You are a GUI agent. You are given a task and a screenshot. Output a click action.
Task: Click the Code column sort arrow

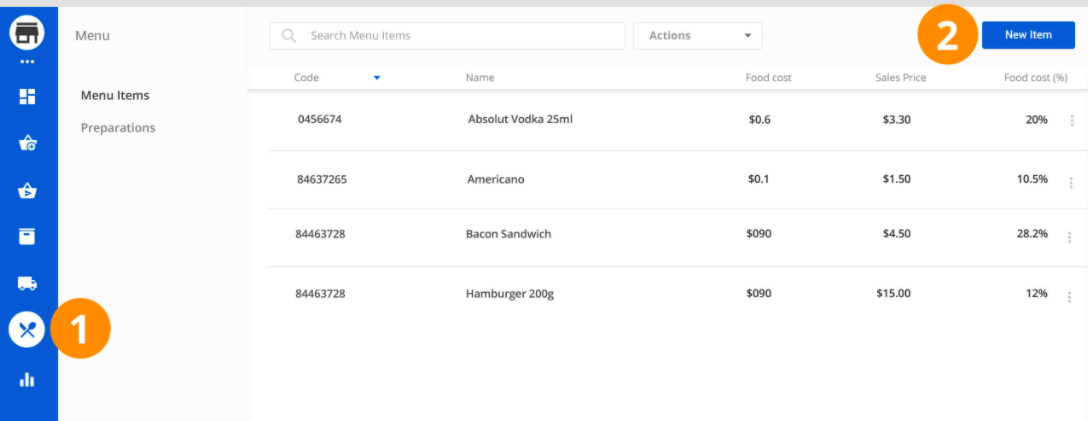coord(377,78)
